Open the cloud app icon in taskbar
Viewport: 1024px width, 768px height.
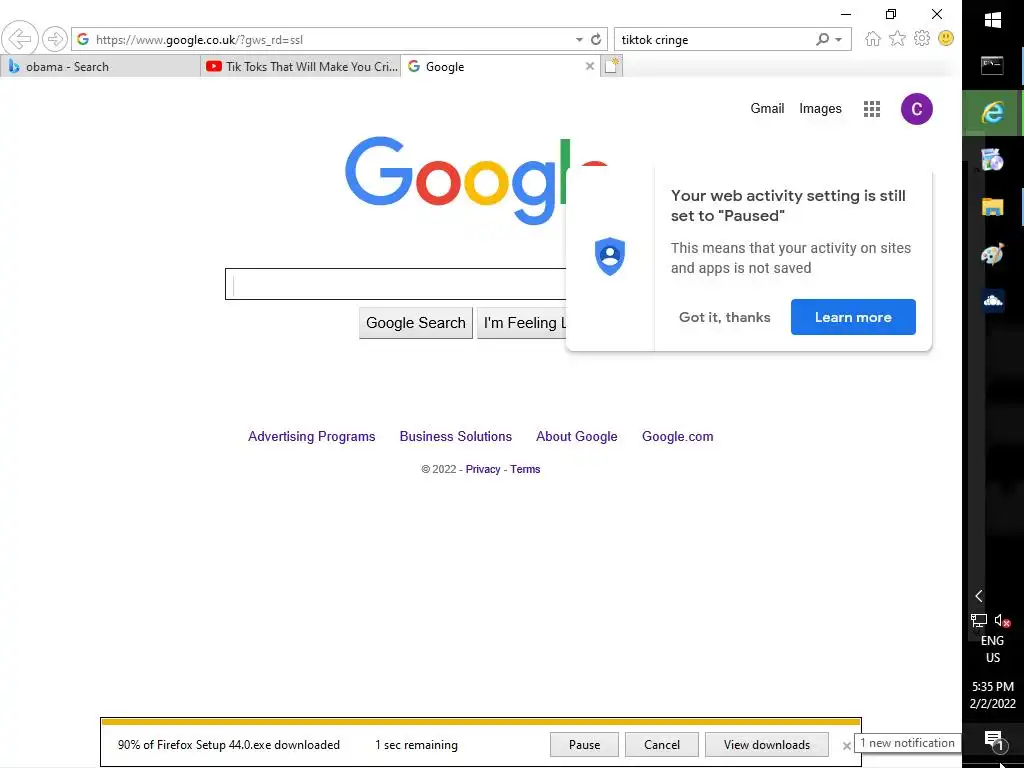pyautogui.click(x=993, y=301)
